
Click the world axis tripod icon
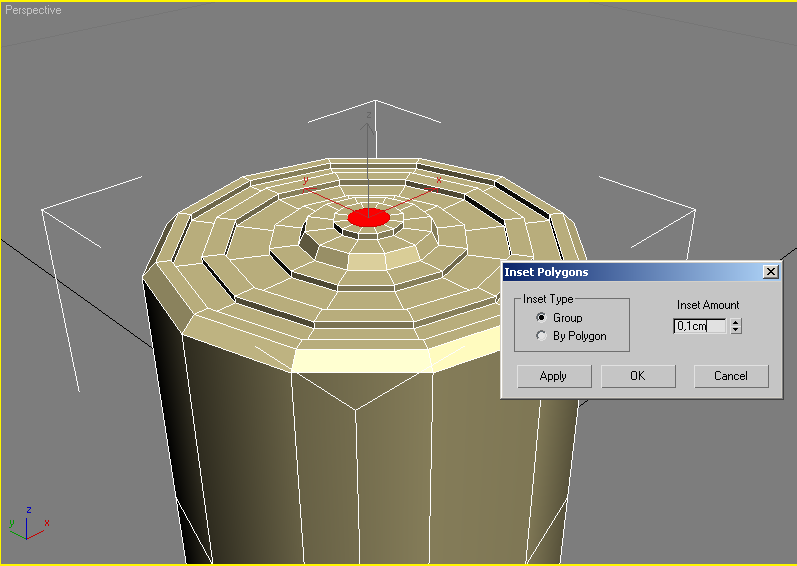(x=28, y=523)
